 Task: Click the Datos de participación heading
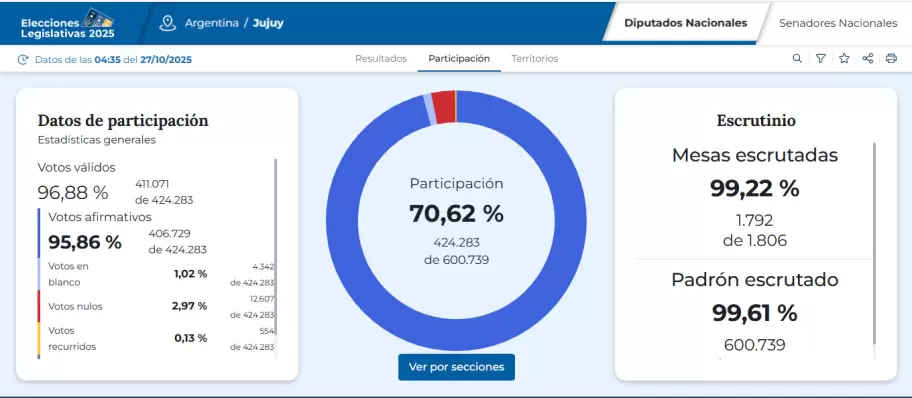(x=123, y=120)
